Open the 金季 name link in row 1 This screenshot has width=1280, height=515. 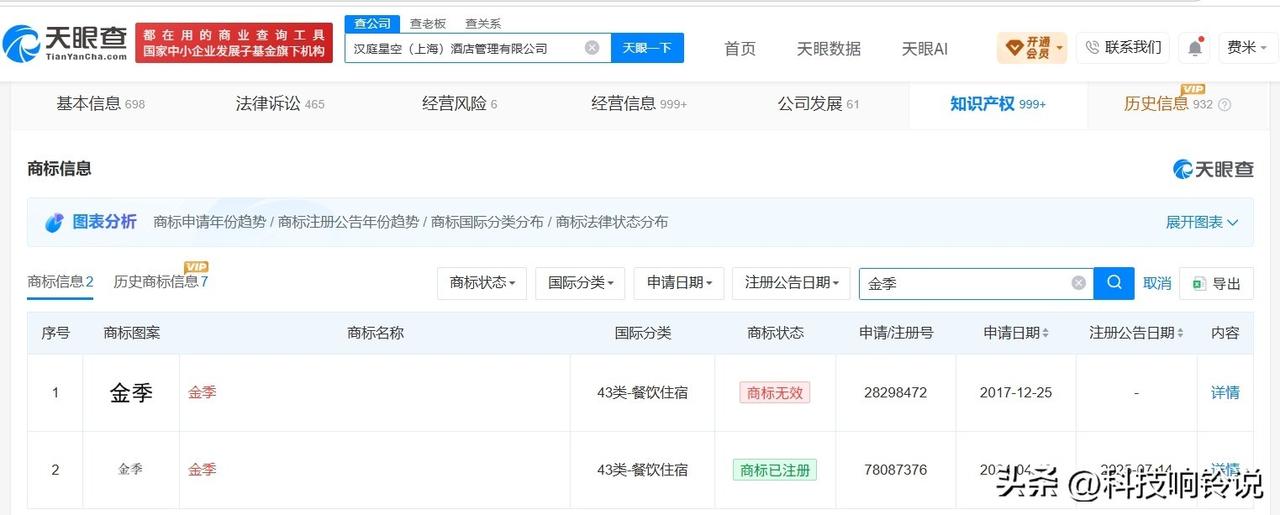[x=202, y=393]
